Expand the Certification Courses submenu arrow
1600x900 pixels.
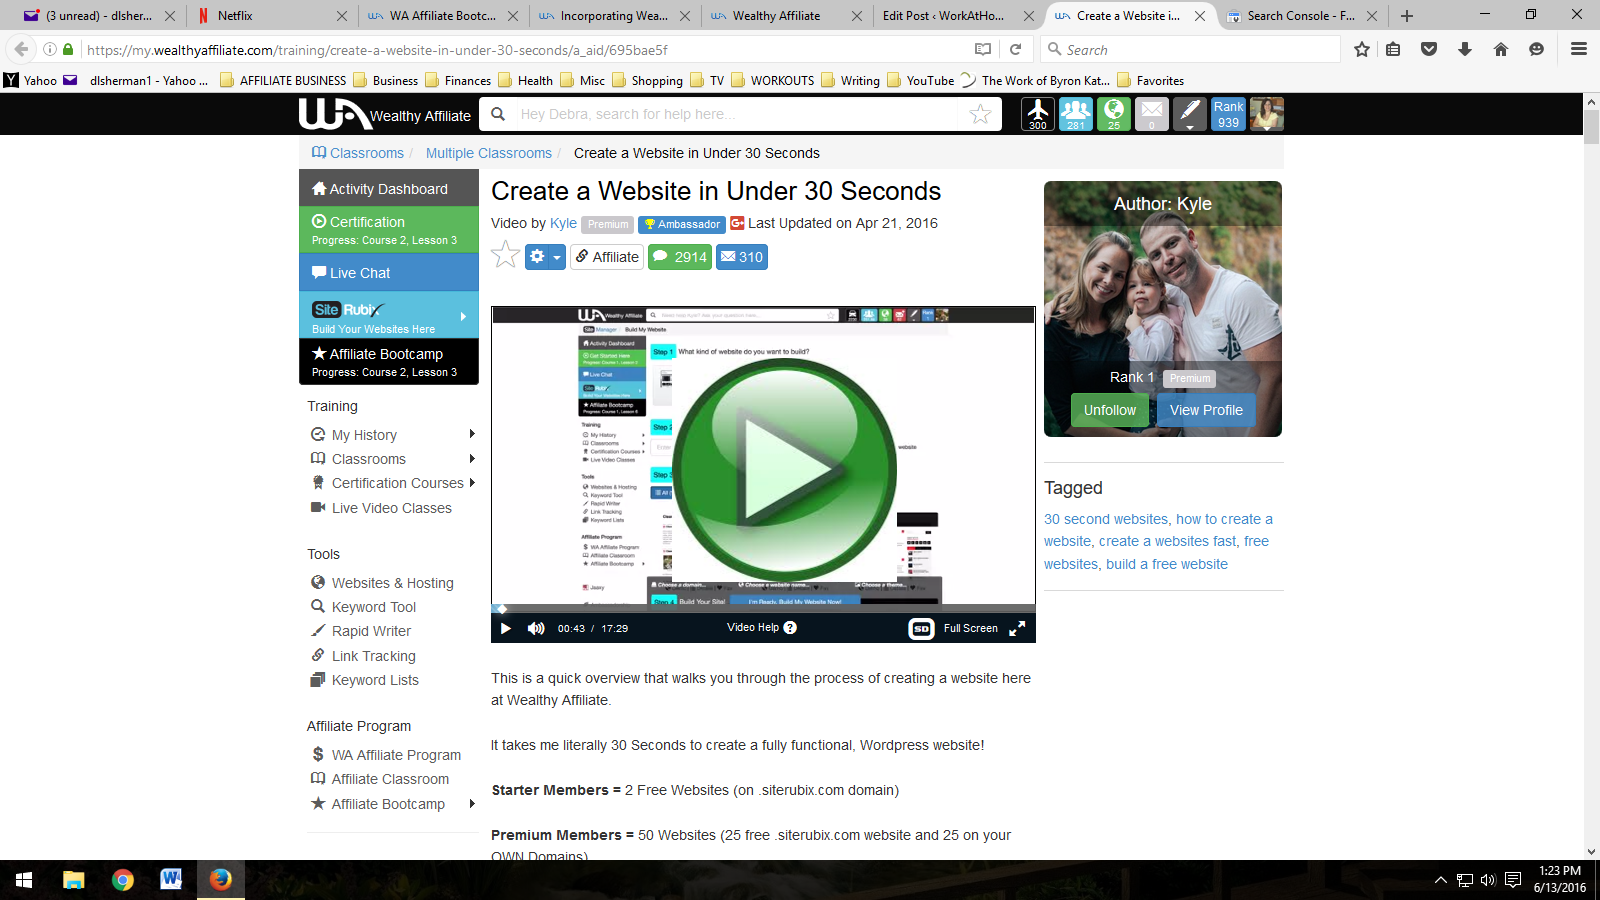pos(472,482)
